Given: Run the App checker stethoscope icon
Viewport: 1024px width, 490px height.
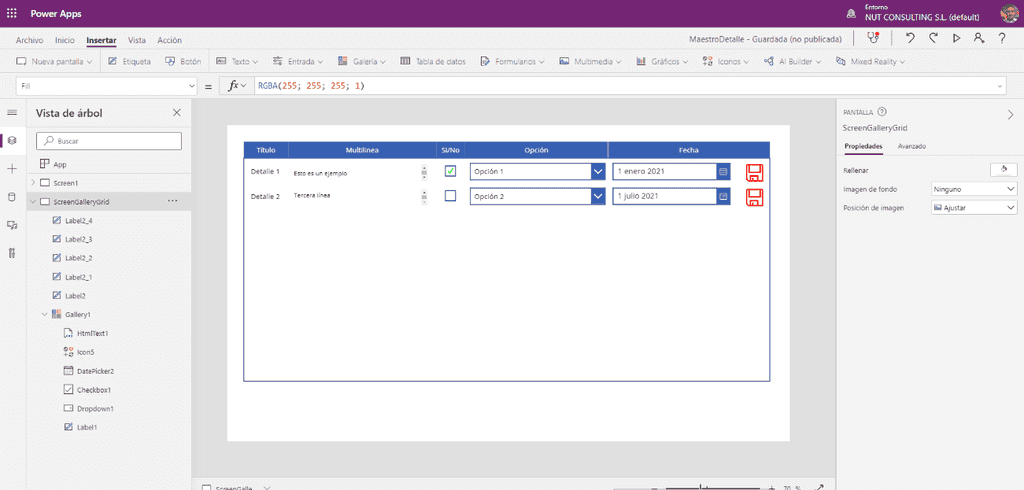Looking at the screenshot, I should tap(873, 39).
